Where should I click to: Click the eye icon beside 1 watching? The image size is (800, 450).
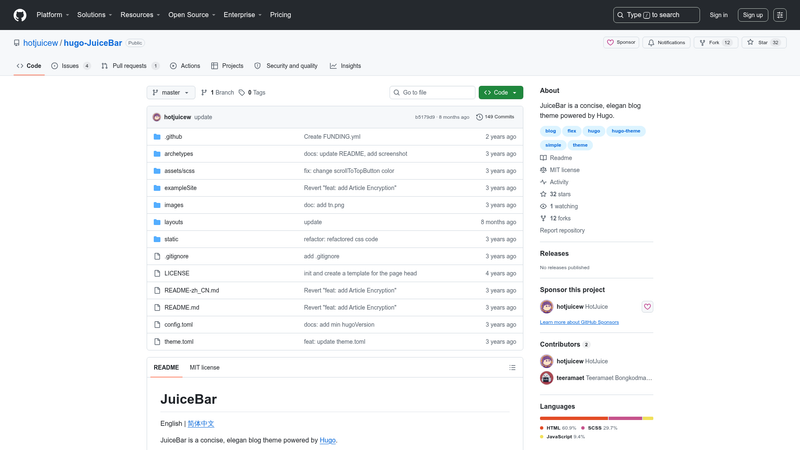543,207
